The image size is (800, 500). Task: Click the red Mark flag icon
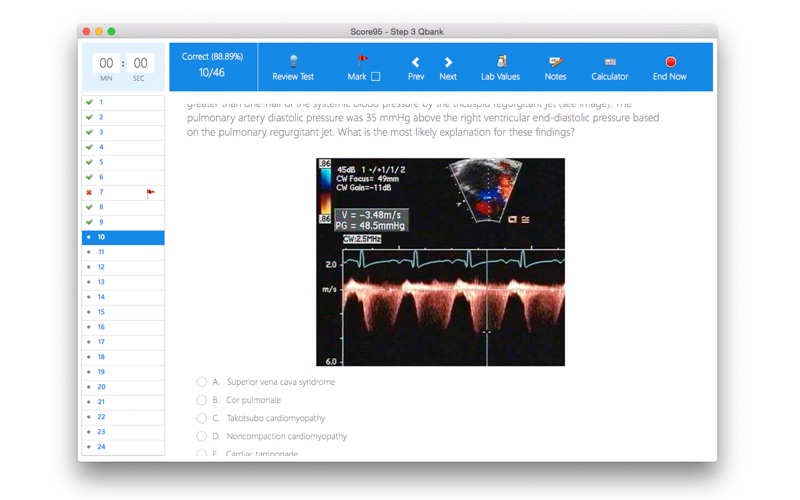coord(362,61)
